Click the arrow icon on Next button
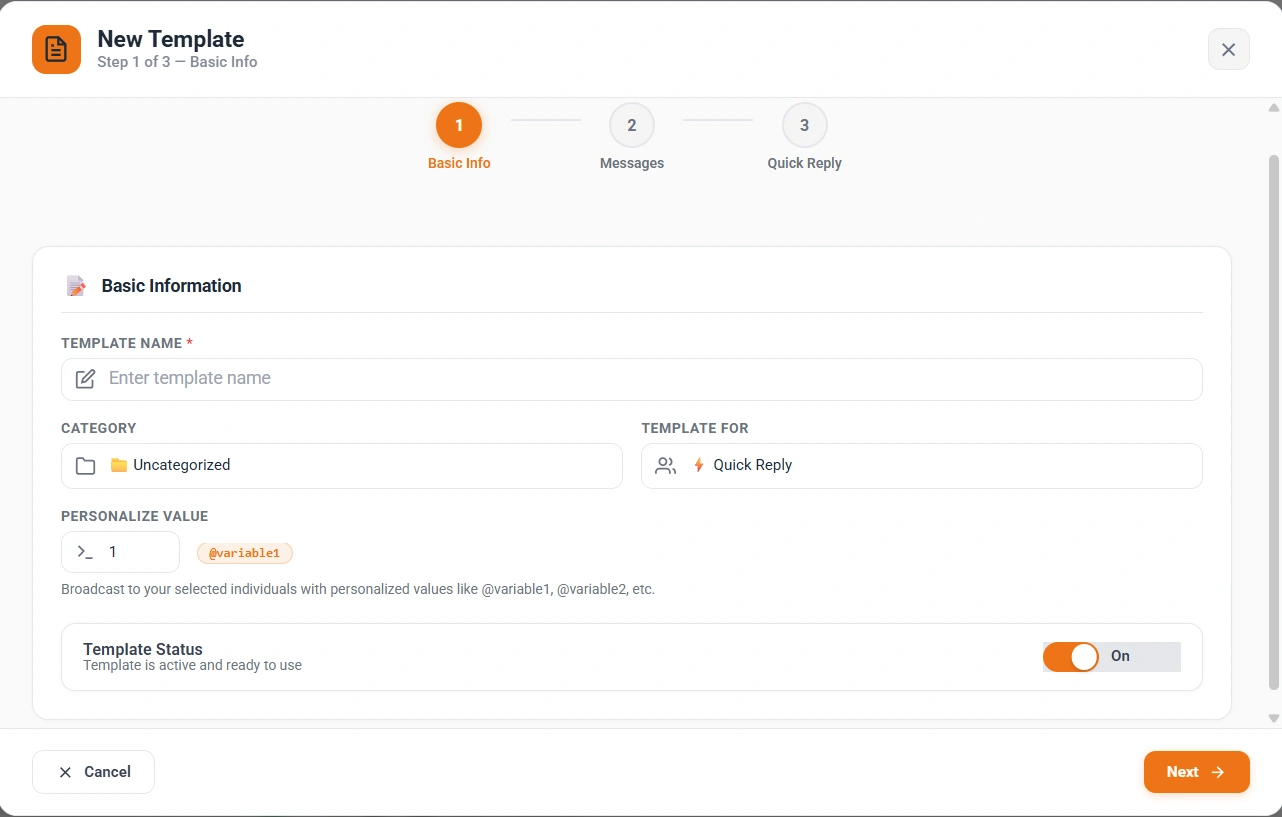This screenshot has height=817, width=1282. coord(1217,772)
